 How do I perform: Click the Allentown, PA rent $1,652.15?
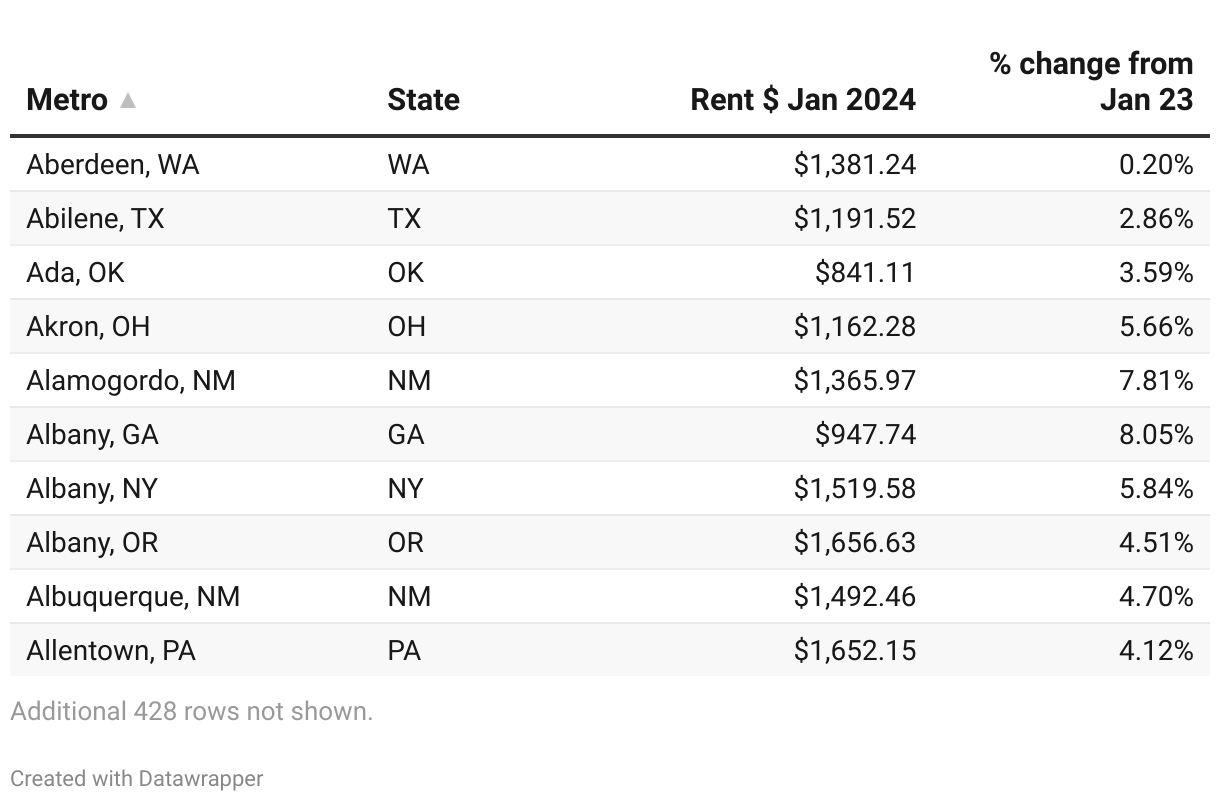(855, 650)
